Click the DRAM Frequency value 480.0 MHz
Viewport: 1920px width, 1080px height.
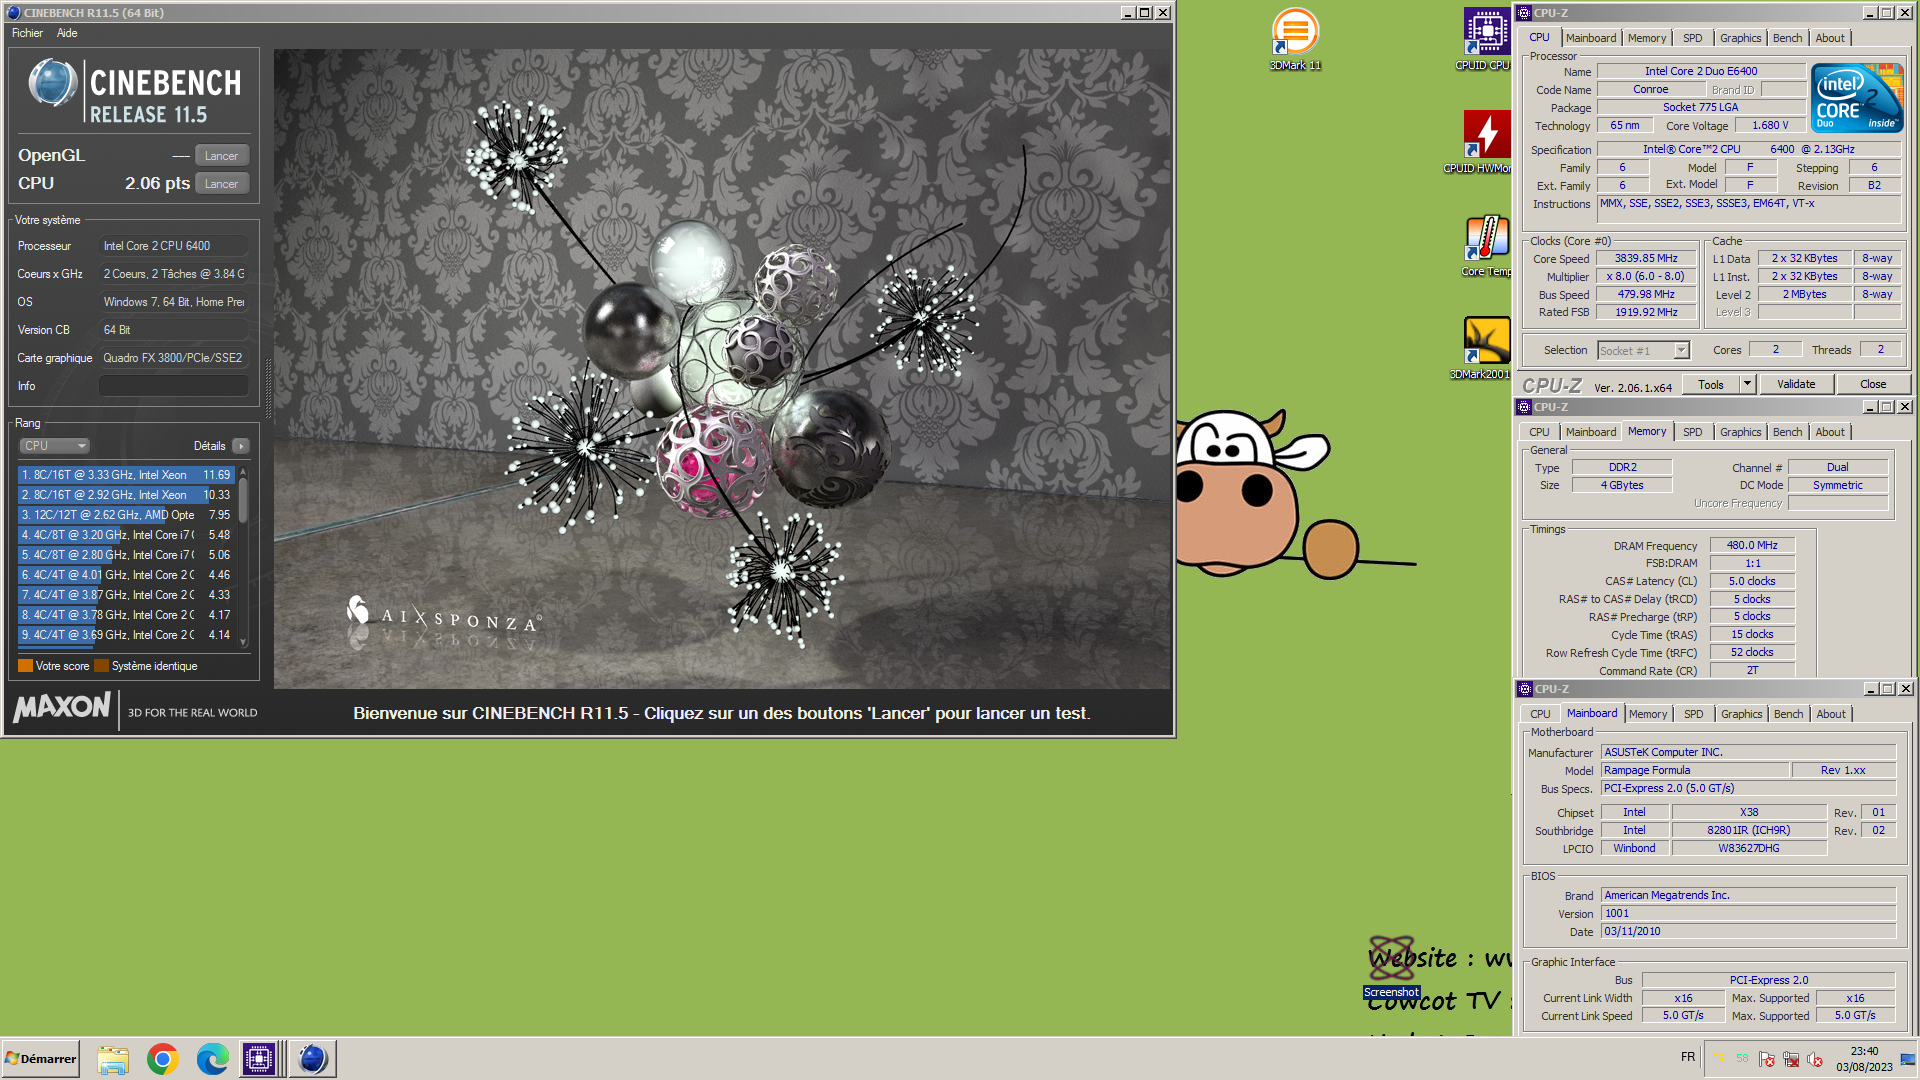click(x=1752, y=545)
